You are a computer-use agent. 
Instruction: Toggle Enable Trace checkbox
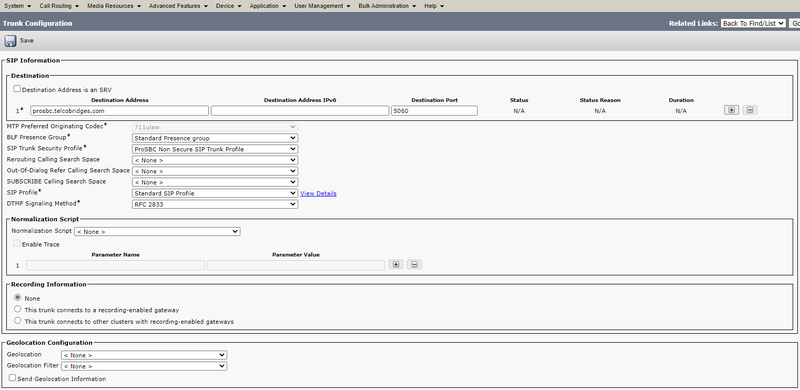tap(17, 243)
